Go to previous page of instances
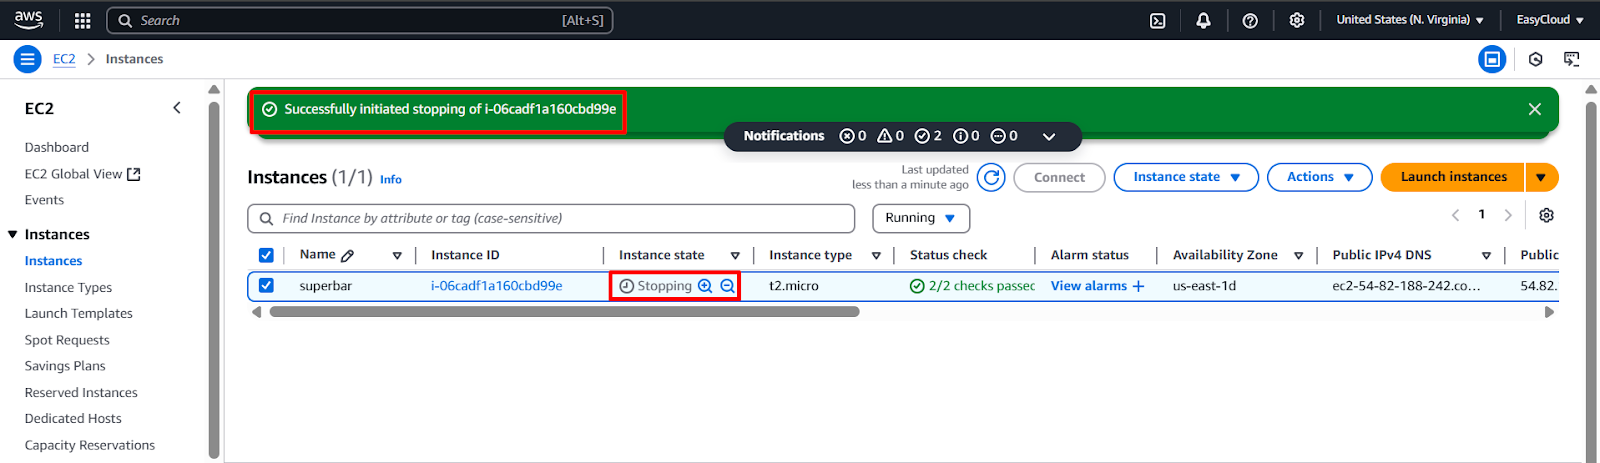 [1456, 215]
